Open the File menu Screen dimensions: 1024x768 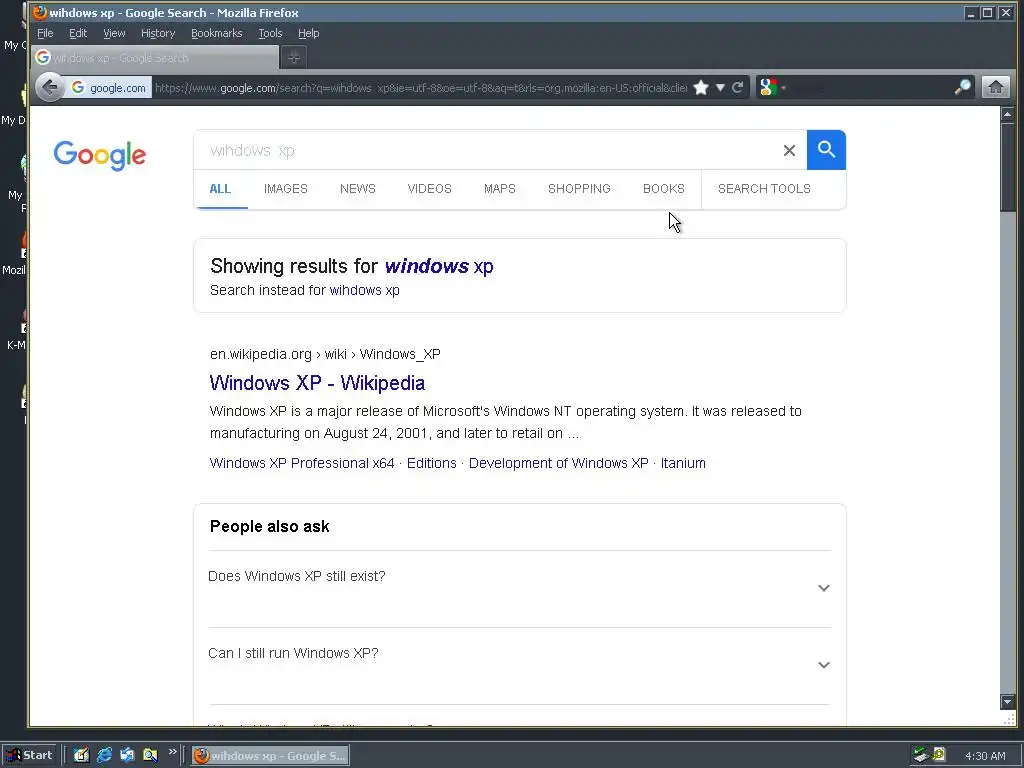coord(45,33)
